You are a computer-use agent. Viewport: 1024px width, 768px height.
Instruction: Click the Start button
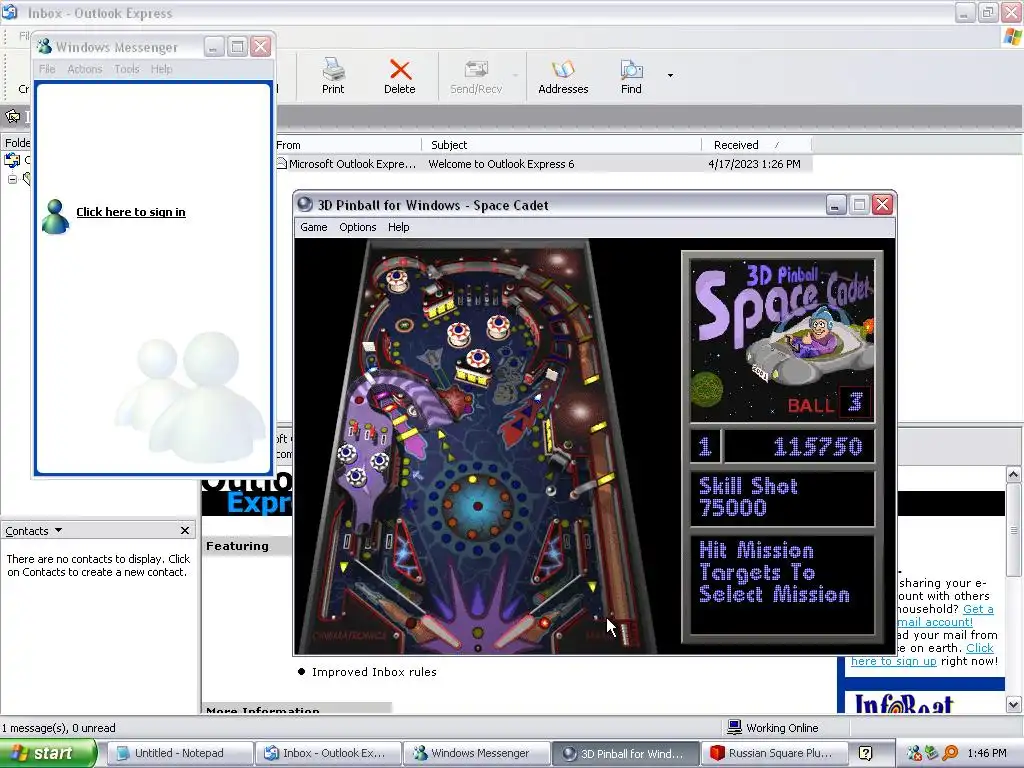click(48, 753)
